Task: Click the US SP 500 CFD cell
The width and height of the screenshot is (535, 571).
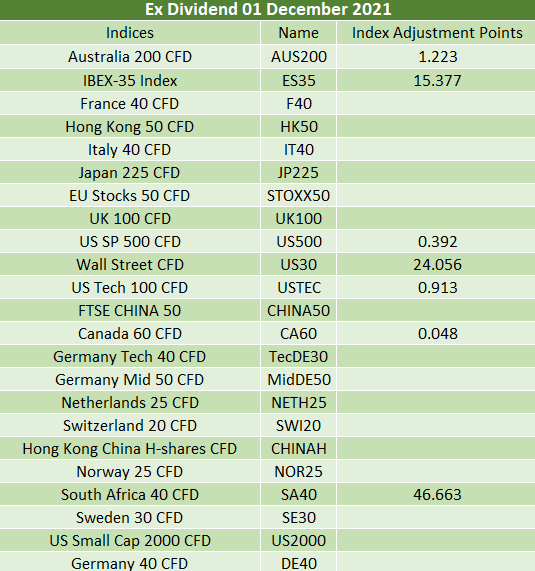Action: pos(130,241)
